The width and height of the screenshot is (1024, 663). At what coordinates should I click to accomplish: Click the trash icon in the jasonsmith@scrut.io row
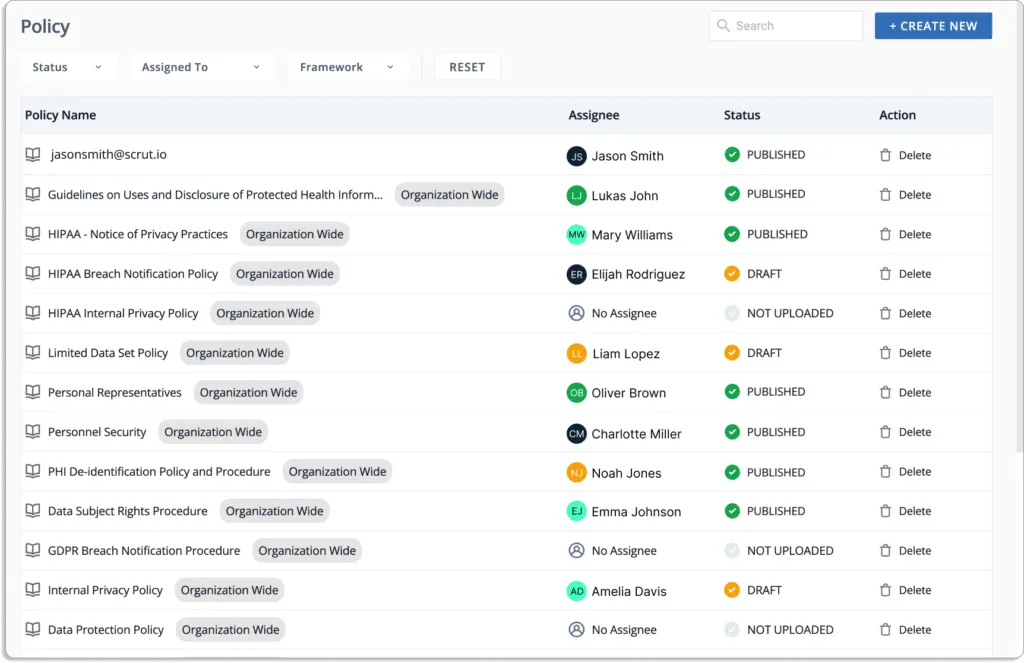pos(885,155)
